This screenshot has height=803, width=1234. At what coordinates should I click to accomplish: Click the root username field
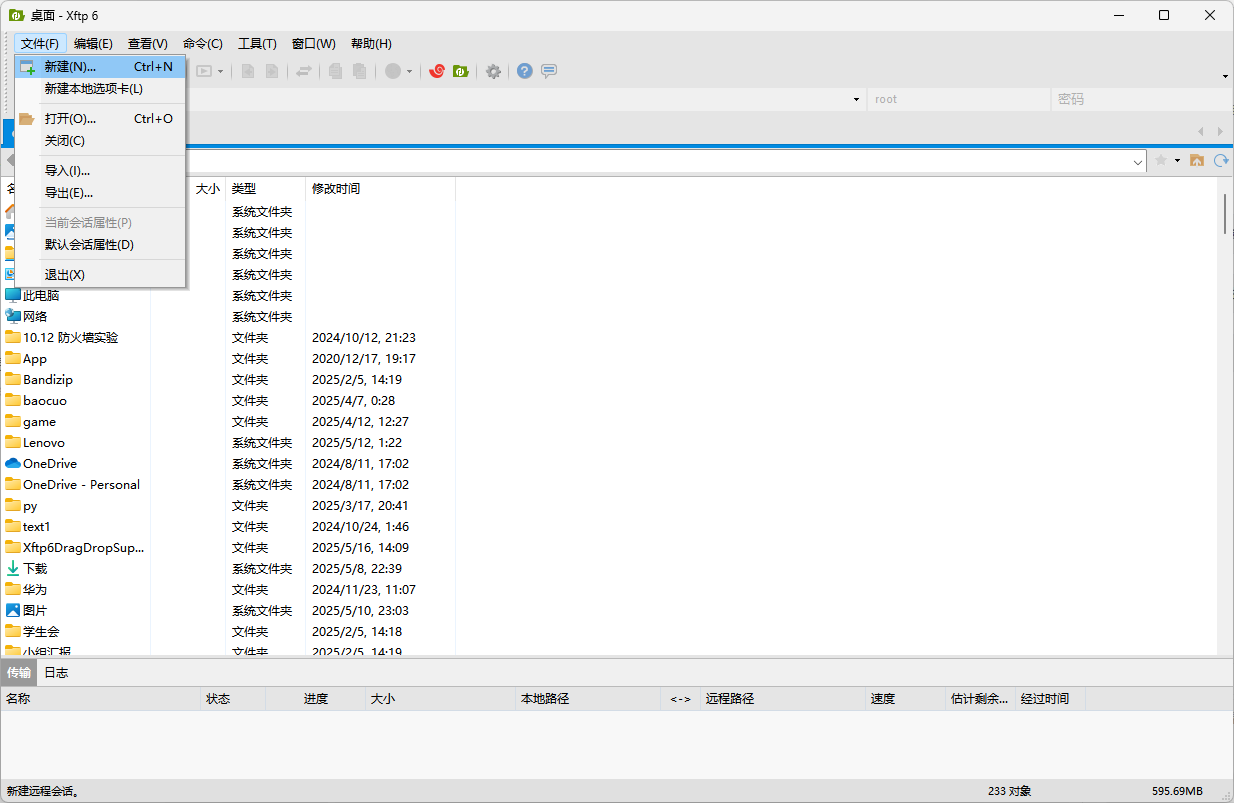click(x=958, y=99)
